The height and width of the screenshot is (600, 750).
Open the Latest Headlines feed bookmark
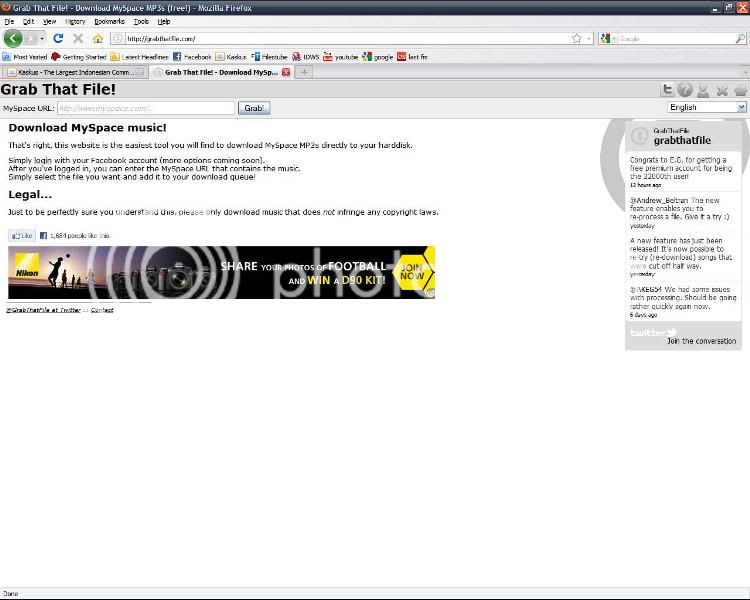[x=139, y=57]
